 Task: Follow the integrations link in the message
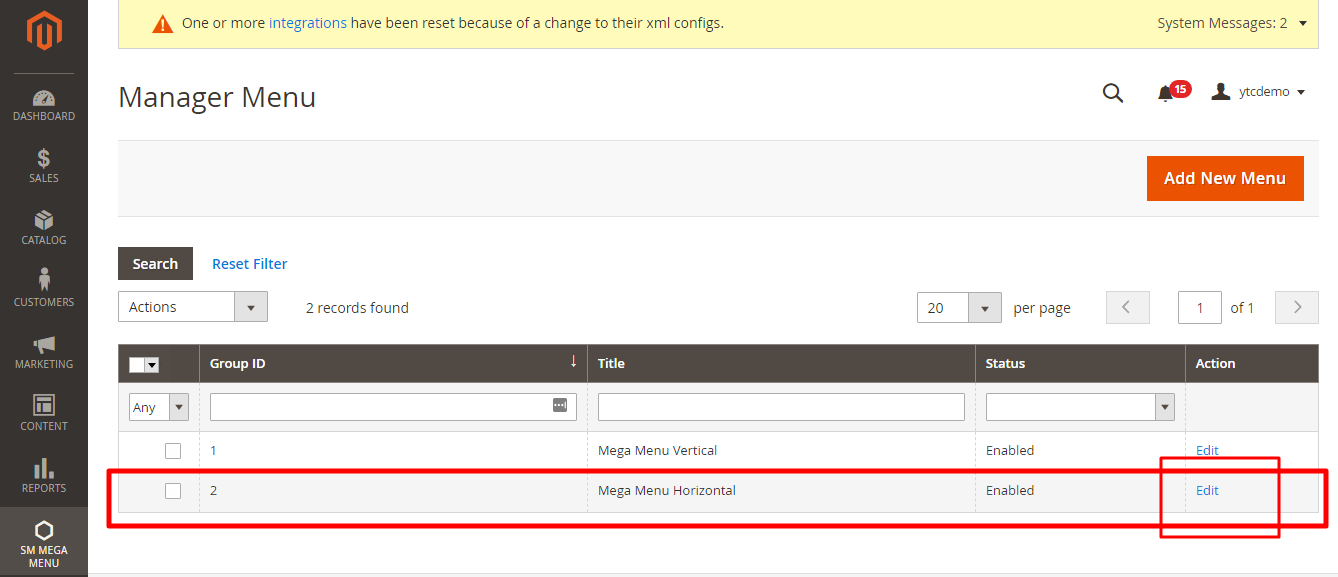[x=308, y=23]
